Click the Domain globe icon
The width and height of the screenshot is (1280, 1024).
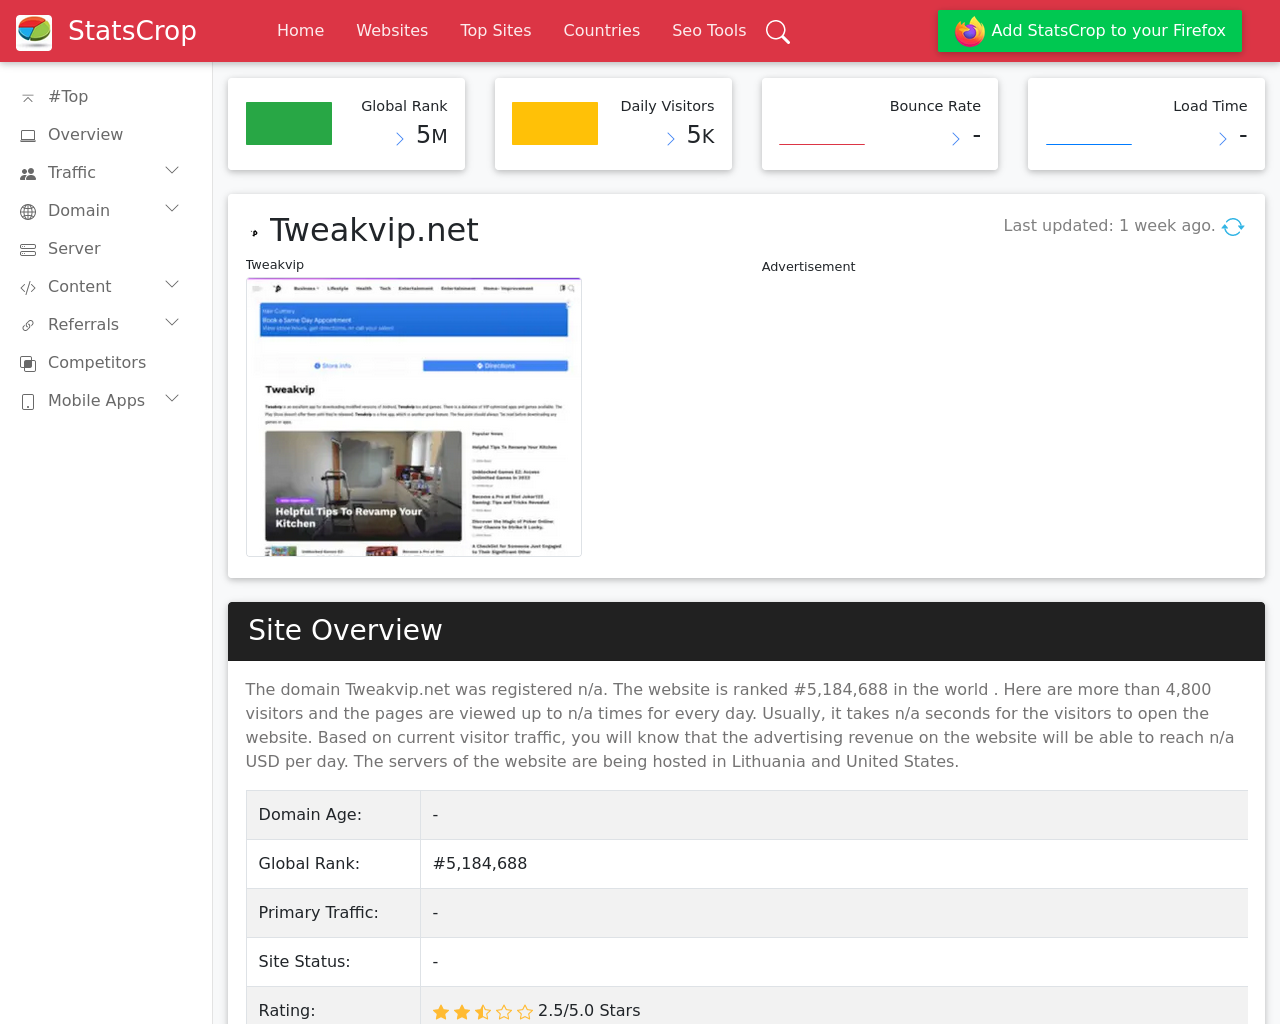pyautogui.click(x=28, y=211)
